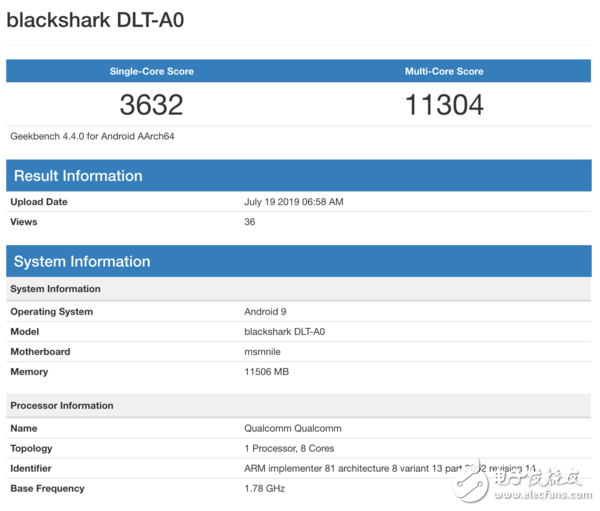Click the Upload Date label
Viewport: 600px width, 511px height.
pos(39,202)
